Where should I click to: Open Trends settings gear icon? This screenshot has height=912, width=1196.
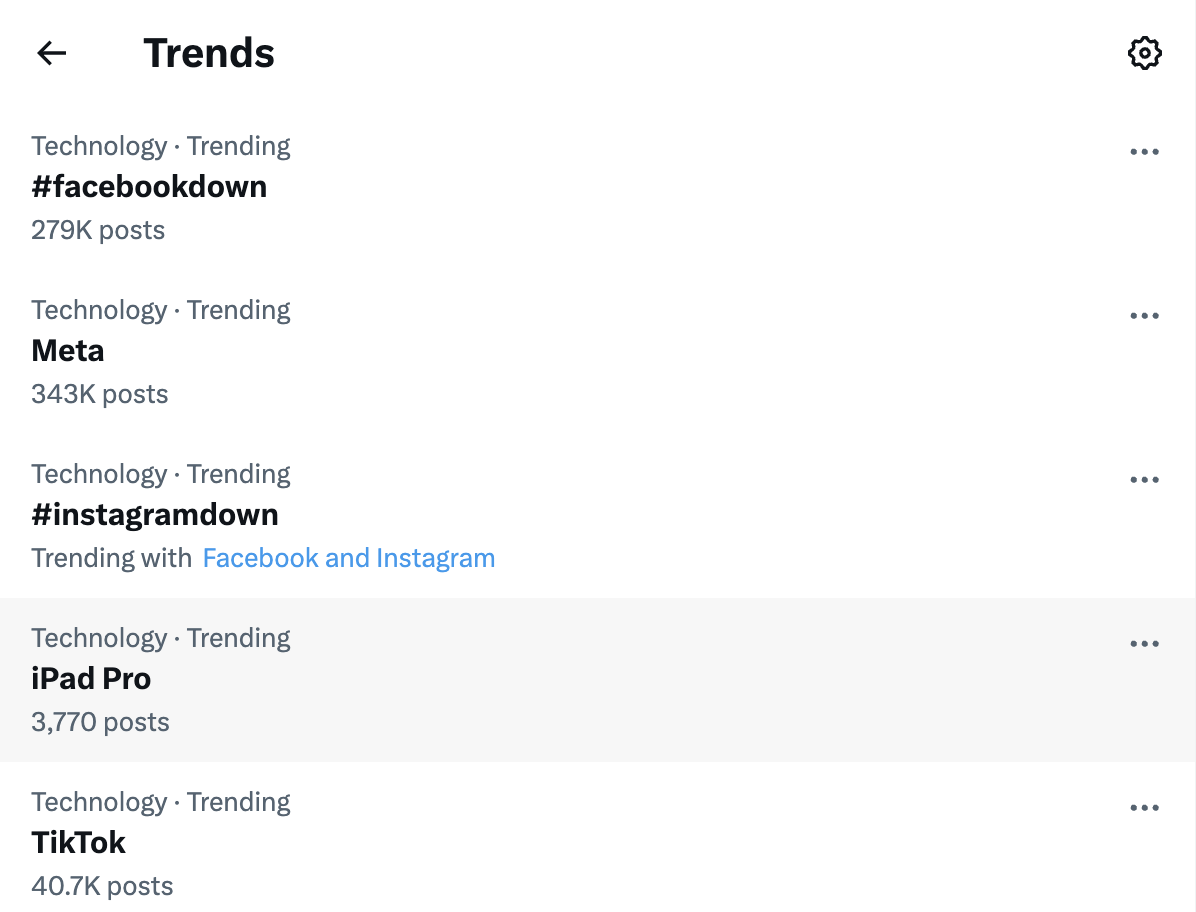(x=1144, y=53)
